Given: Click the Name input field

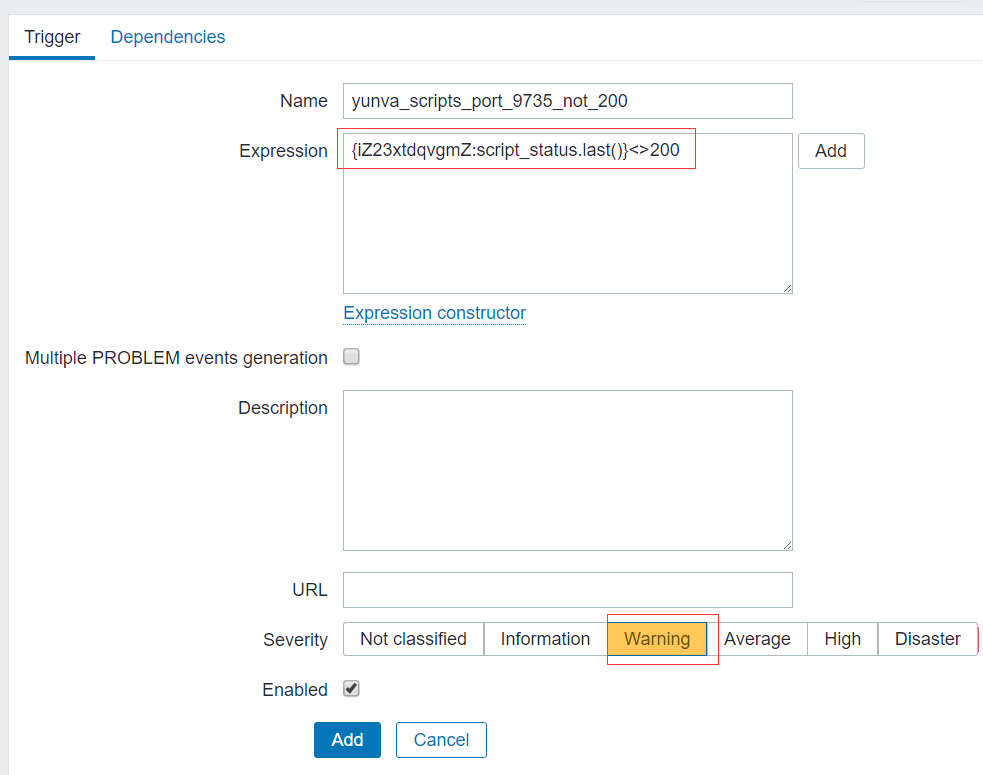Looking at the screenshot, I should point(567,101).
